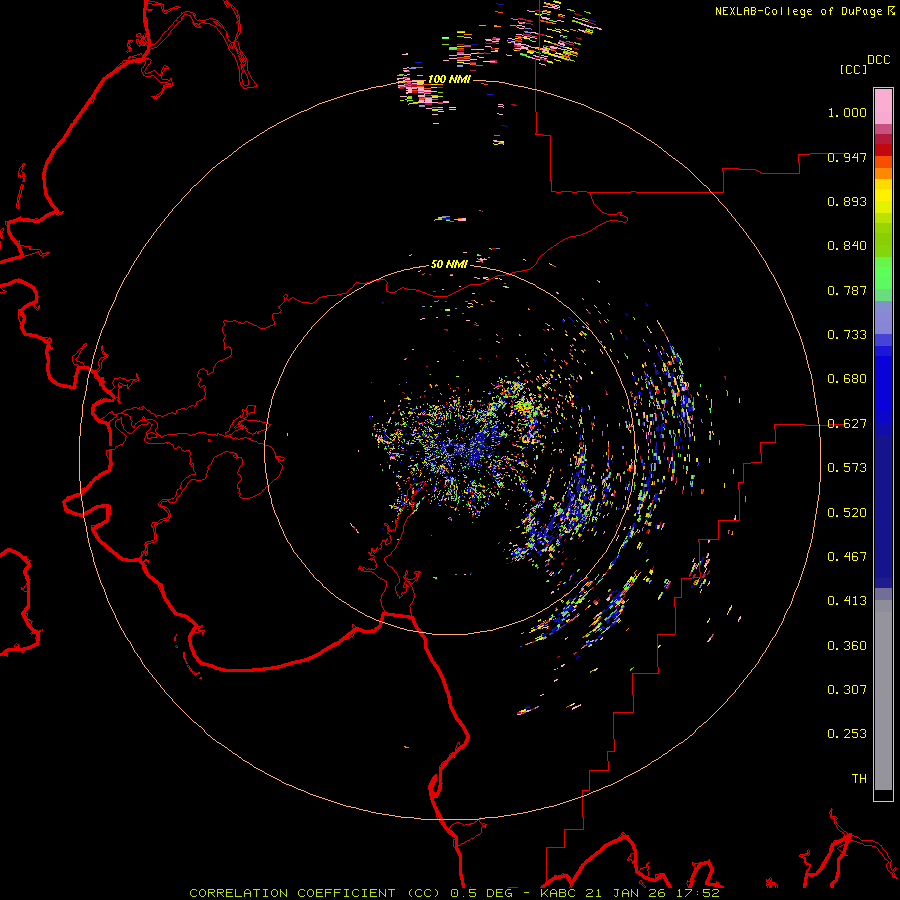The height and width of the screenshot is (900, 900).
Task: Click the 0.680 scale value
Action: click(x=847, y=379)
